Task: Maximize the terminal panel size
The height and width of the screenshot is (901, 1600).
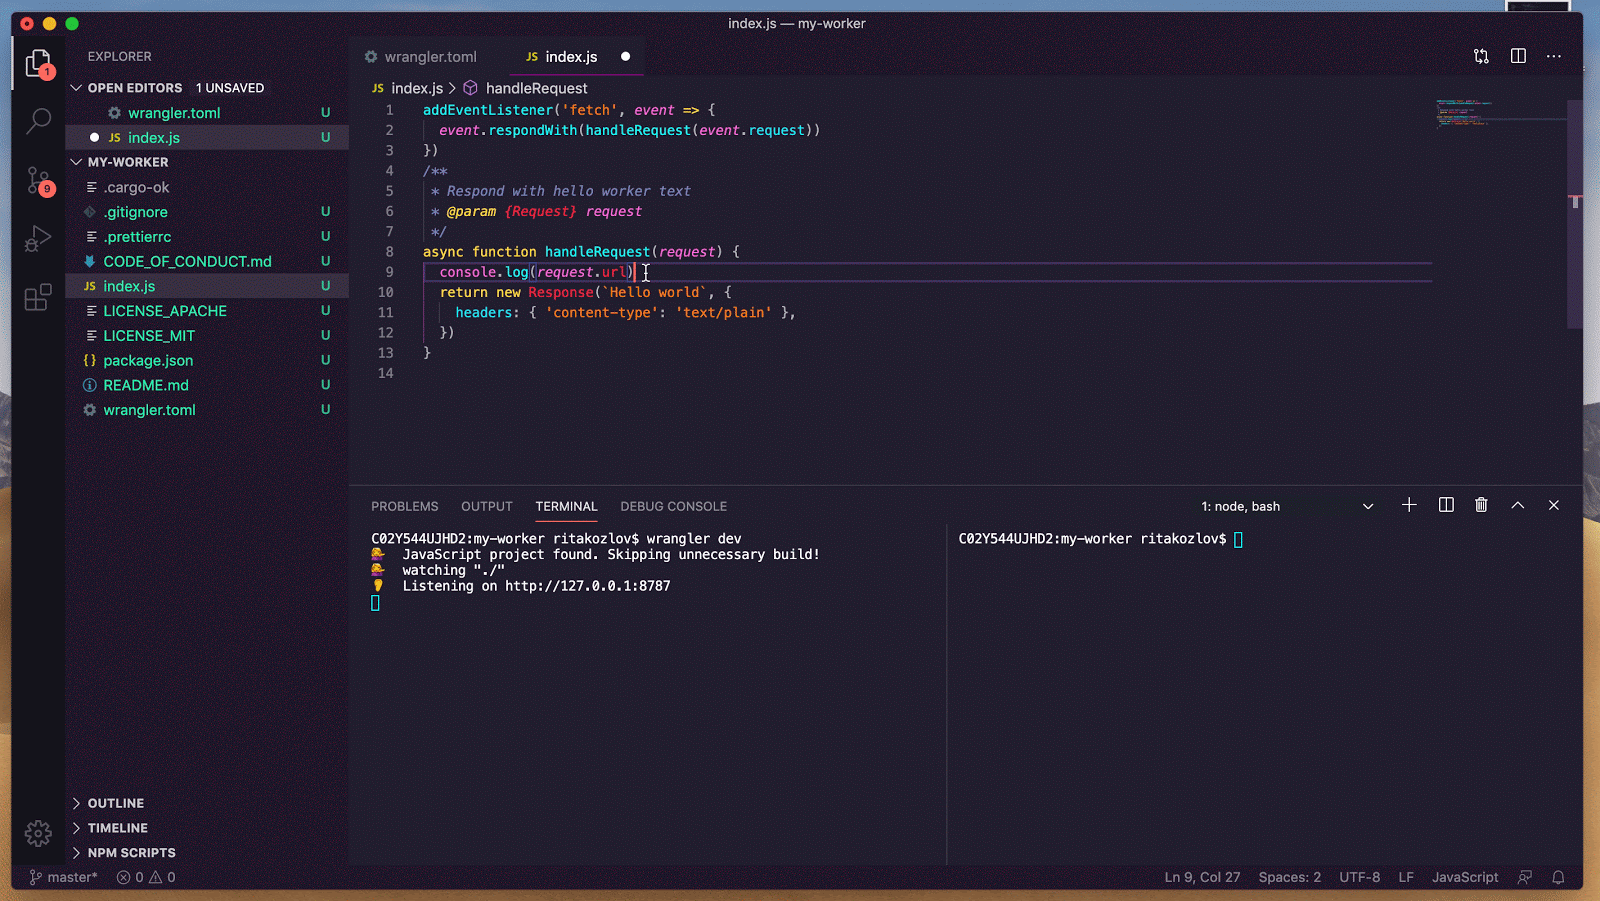Action: 1517,506
